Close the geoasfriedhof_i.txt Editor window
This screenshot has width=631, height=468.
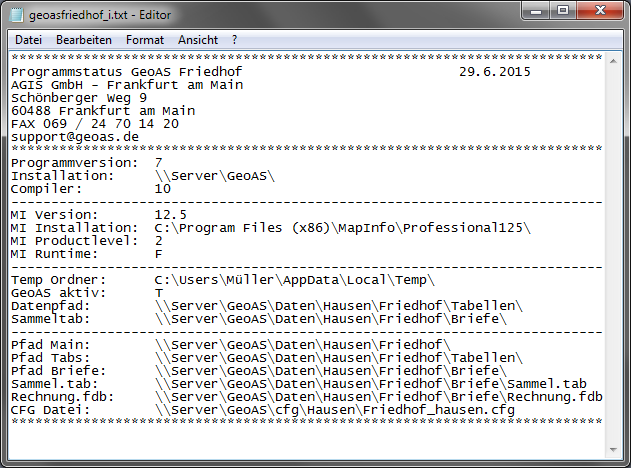point(600,11)
